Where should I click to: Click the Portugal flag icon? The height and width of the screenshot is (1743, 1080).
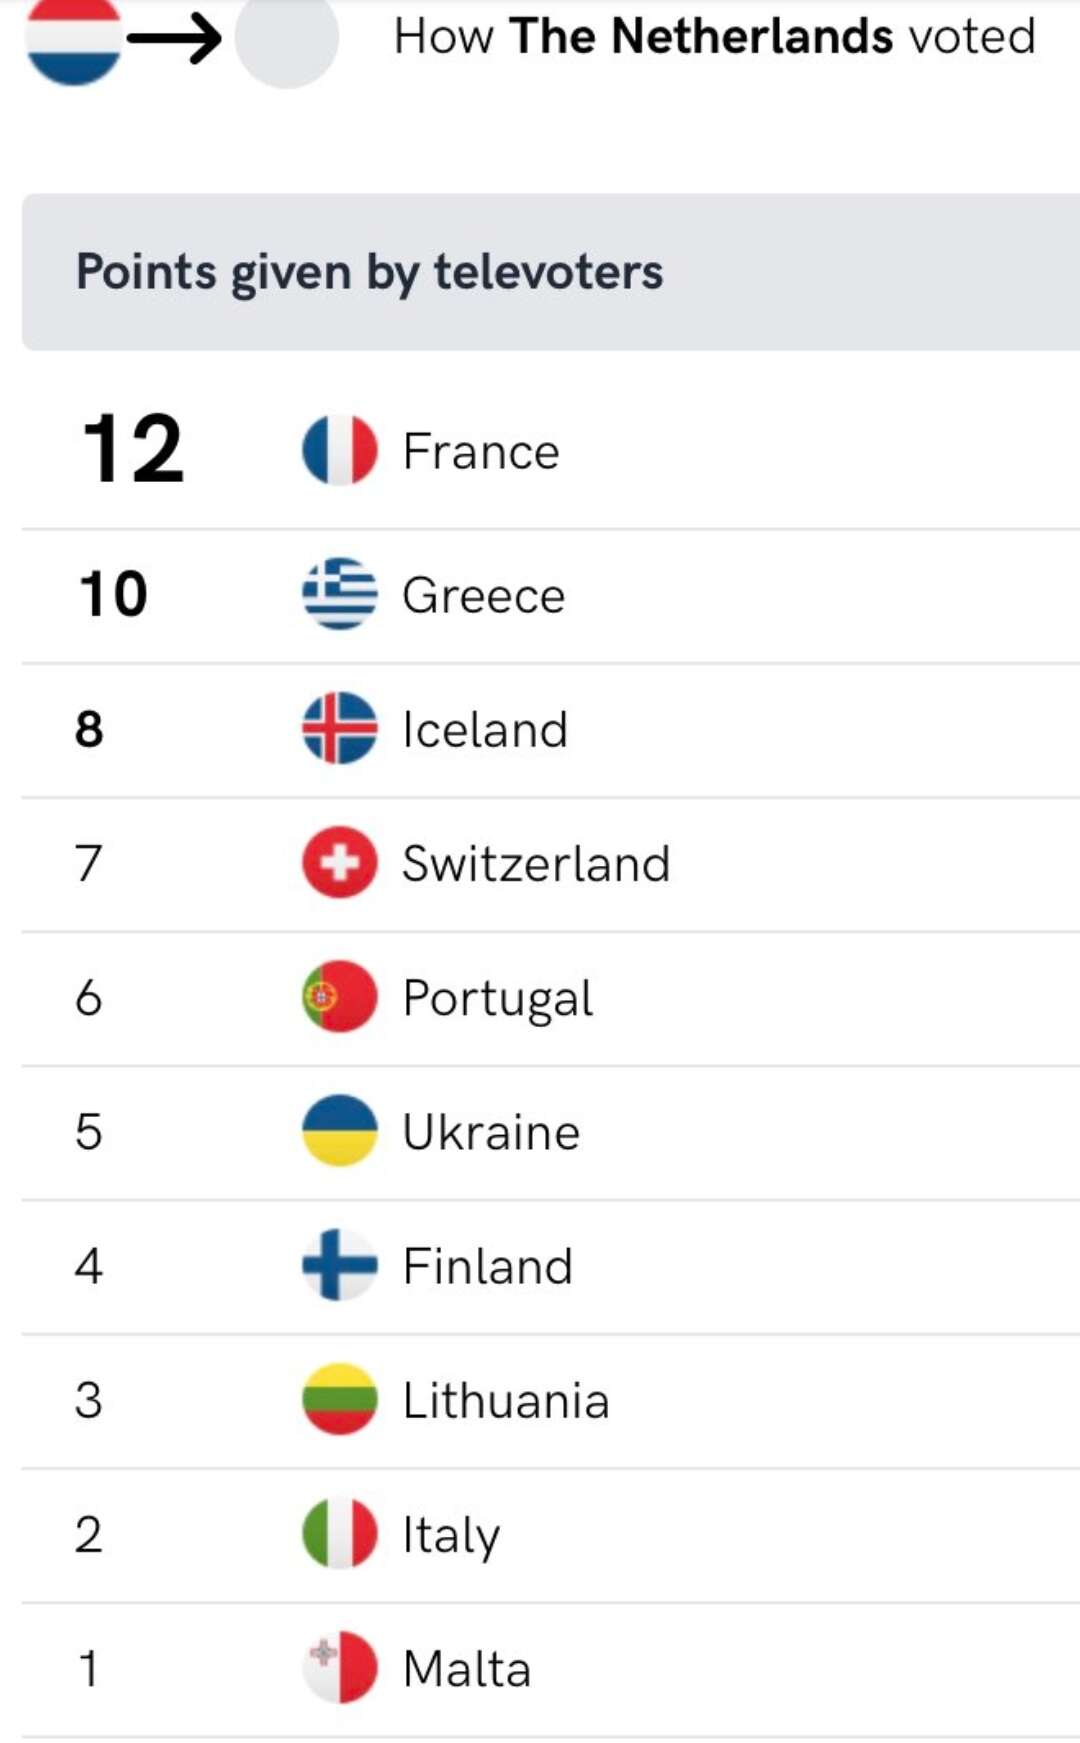(x=340, y=996)
